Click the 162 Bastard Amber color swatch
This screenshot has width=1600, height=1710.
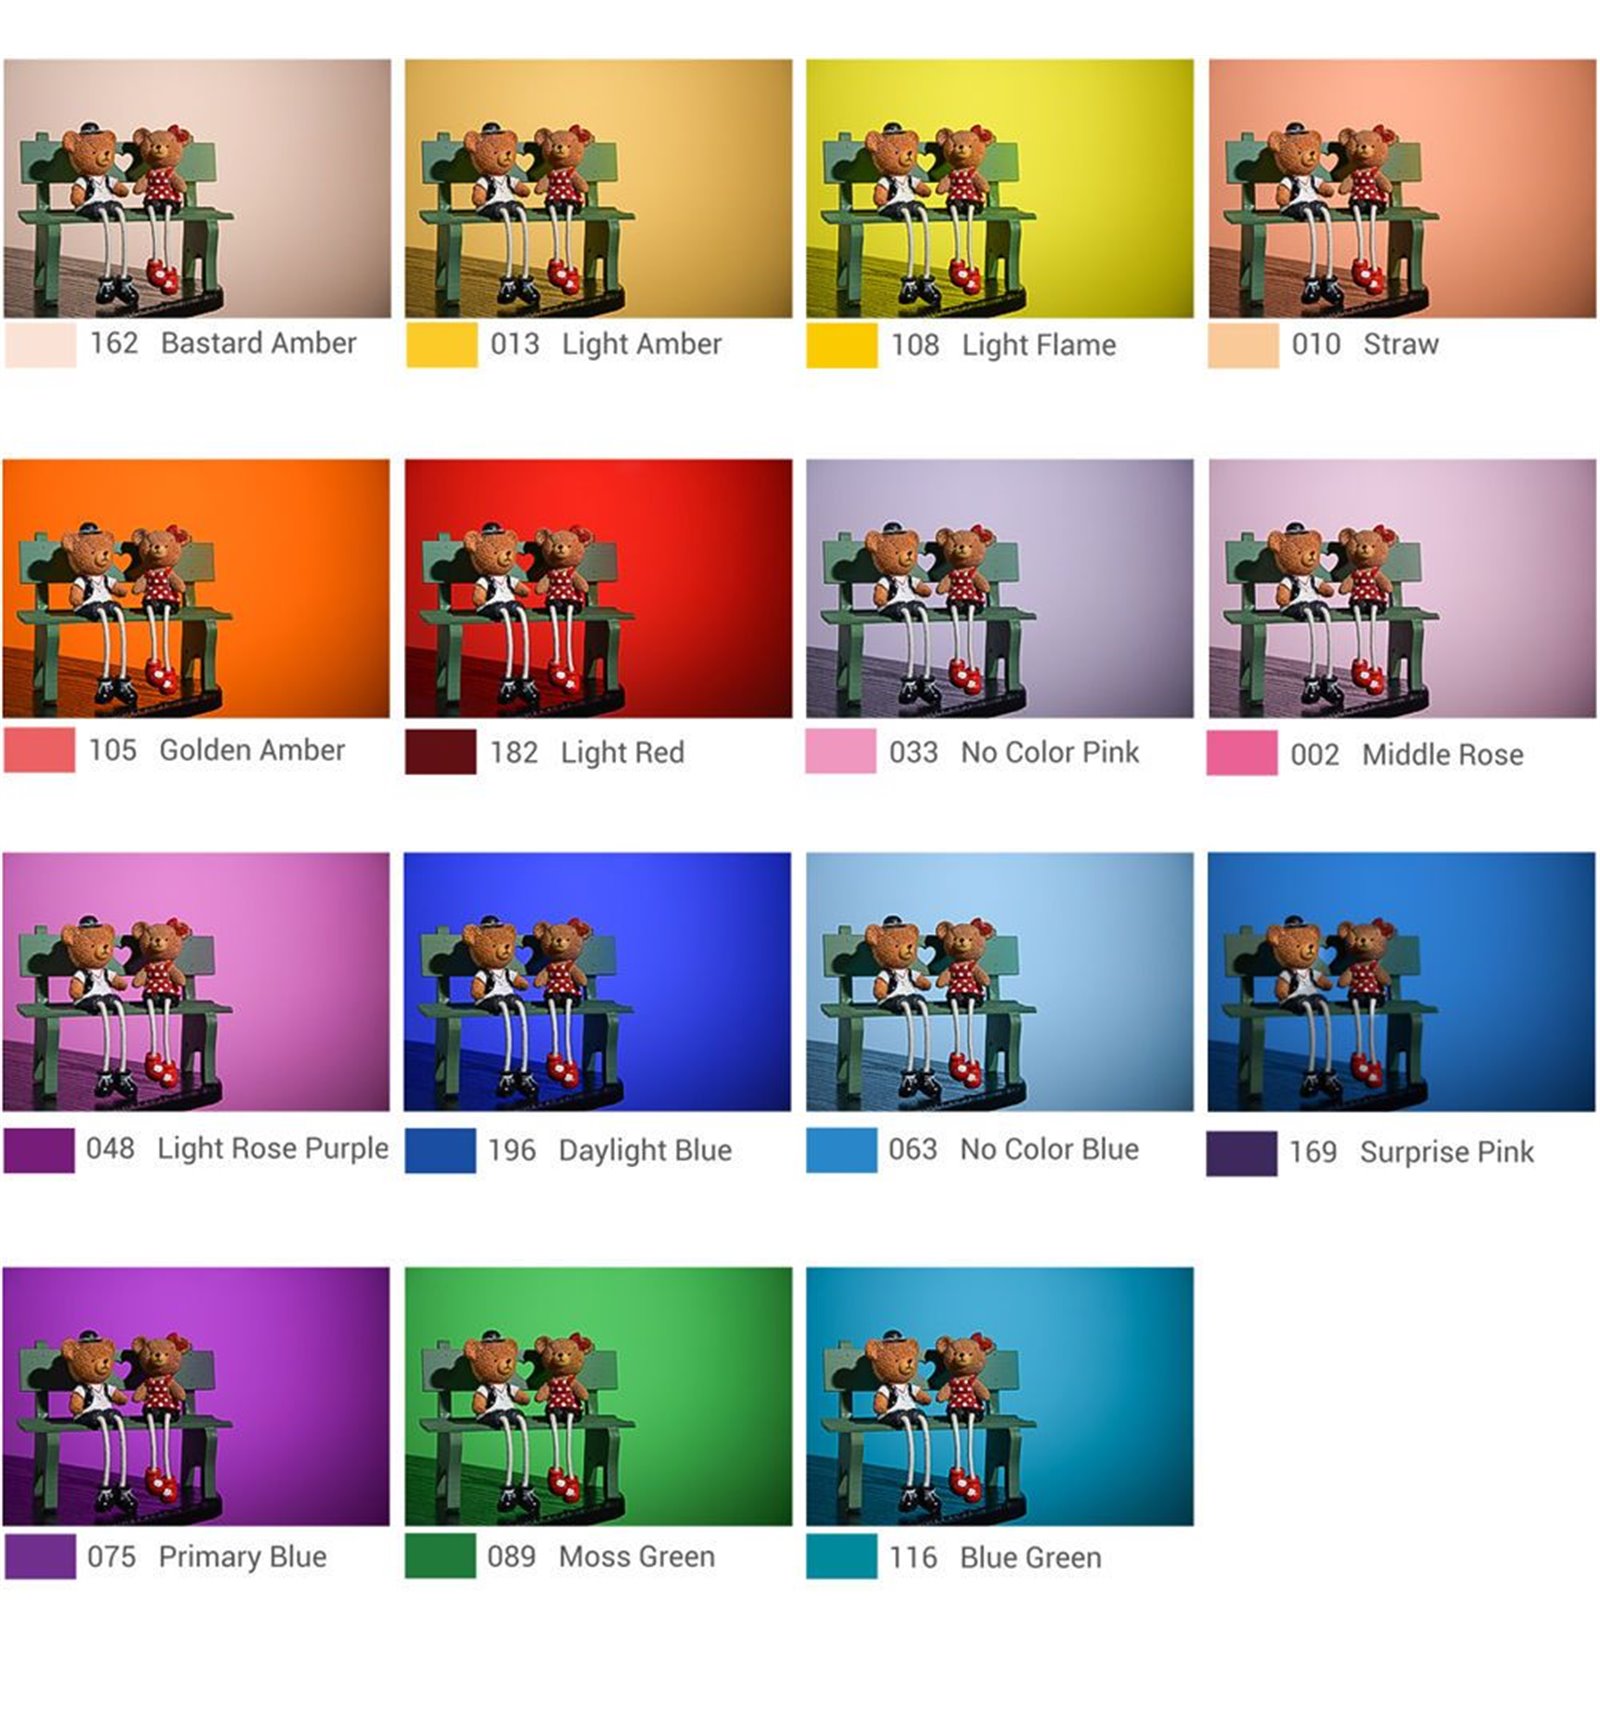[40, 344]
